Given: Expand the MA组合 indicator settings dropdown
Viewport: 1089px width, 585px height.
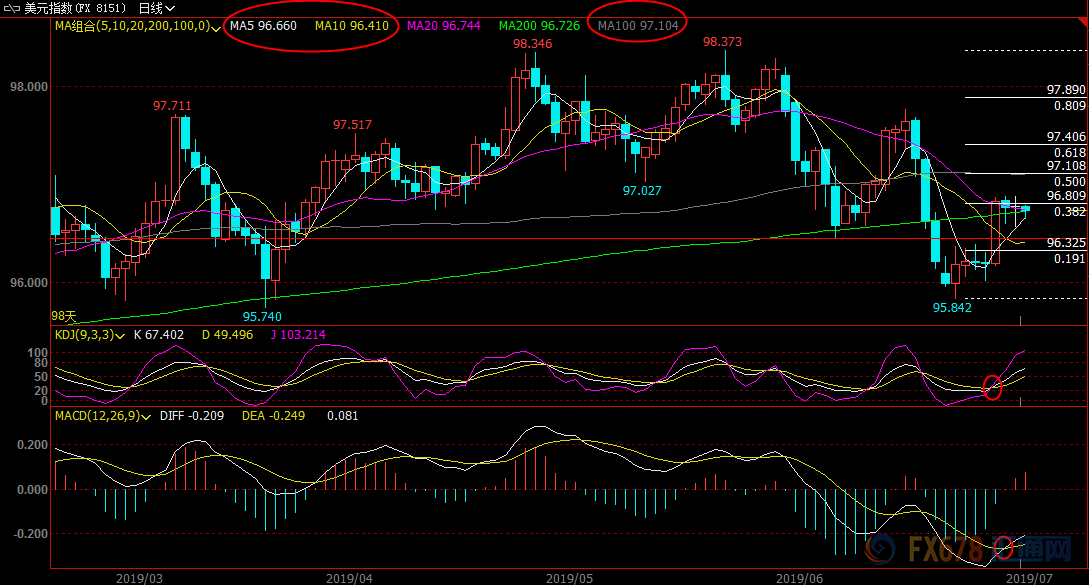Looking at the screenshot, I should tap(216, 28).
